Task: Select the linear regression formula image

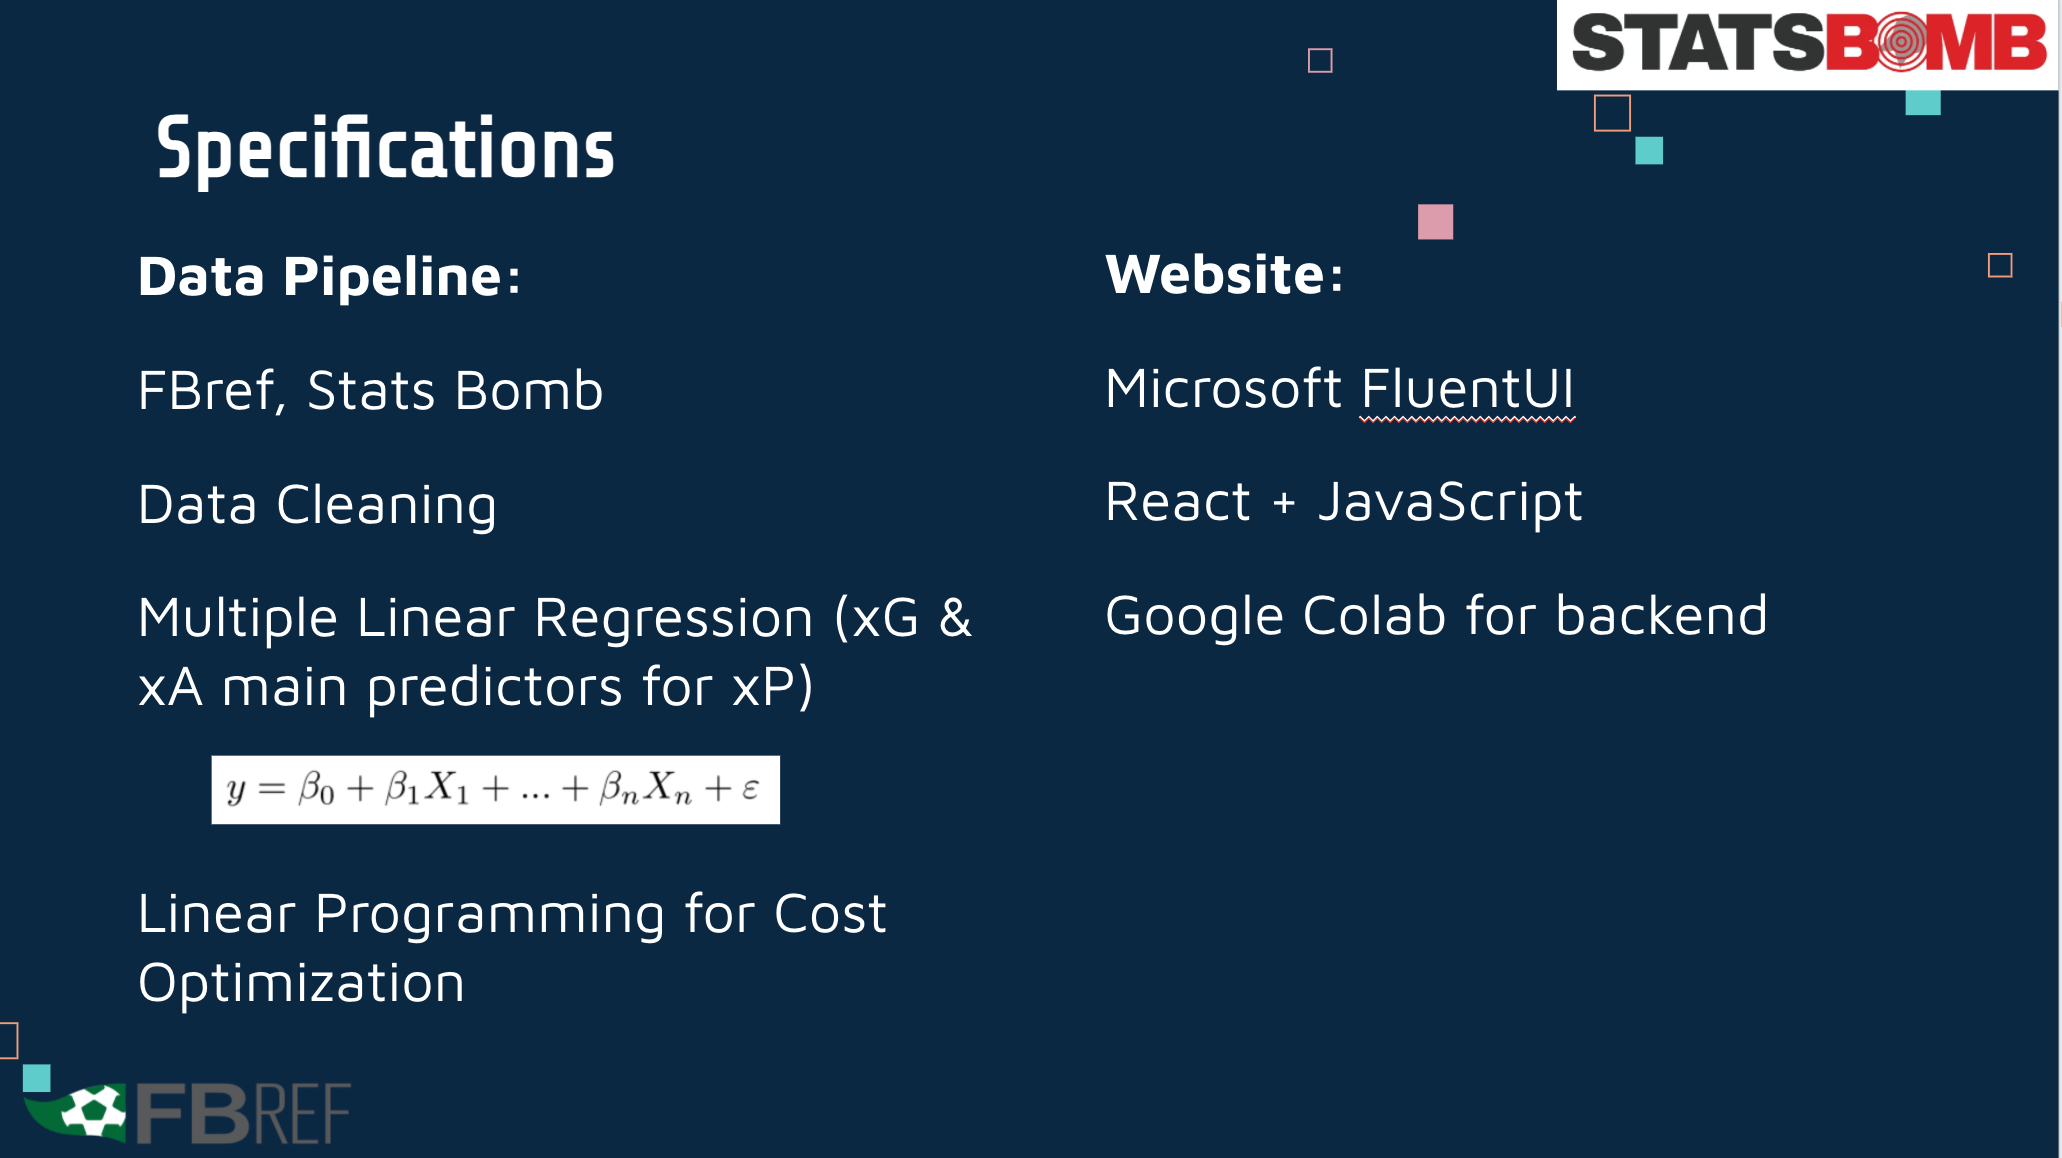Action: click(x=495, y=789)
